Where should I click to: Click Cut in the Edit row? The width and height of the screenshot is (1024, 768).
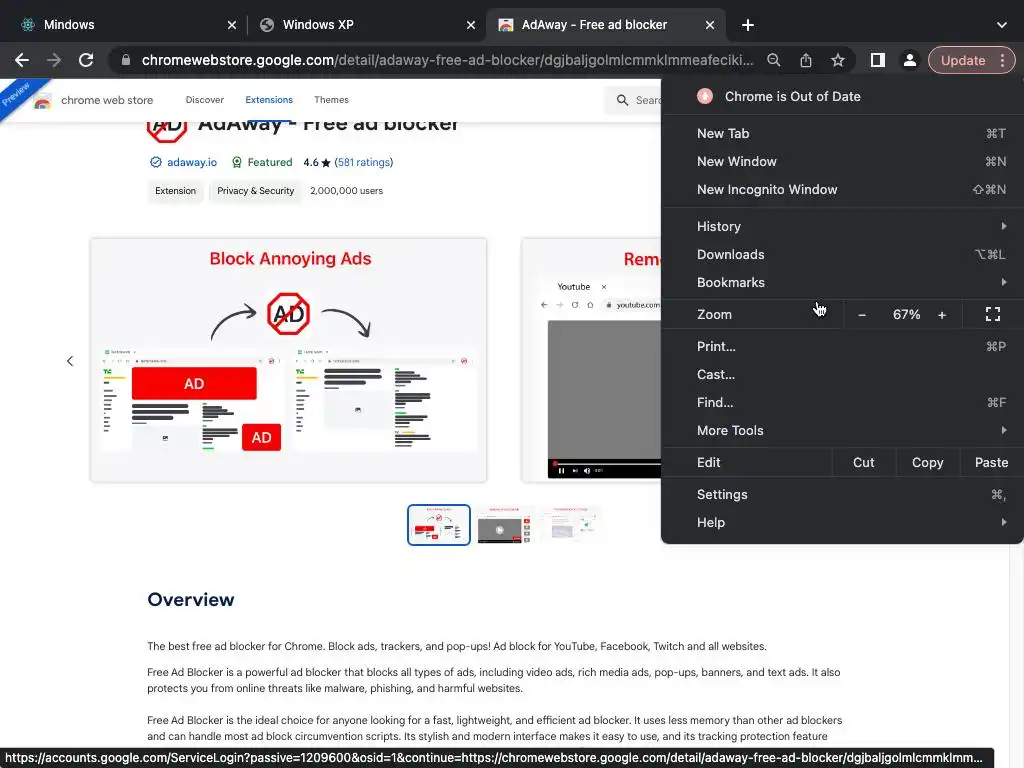tap(863, 462)
